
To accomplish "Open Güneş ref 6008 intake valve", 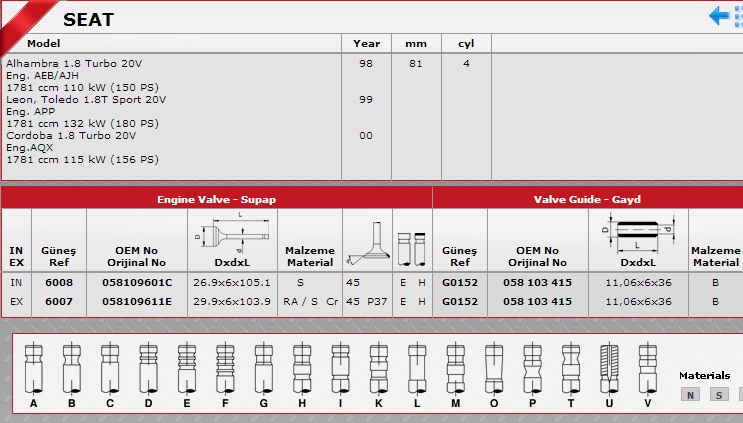I will coord(59,283).
